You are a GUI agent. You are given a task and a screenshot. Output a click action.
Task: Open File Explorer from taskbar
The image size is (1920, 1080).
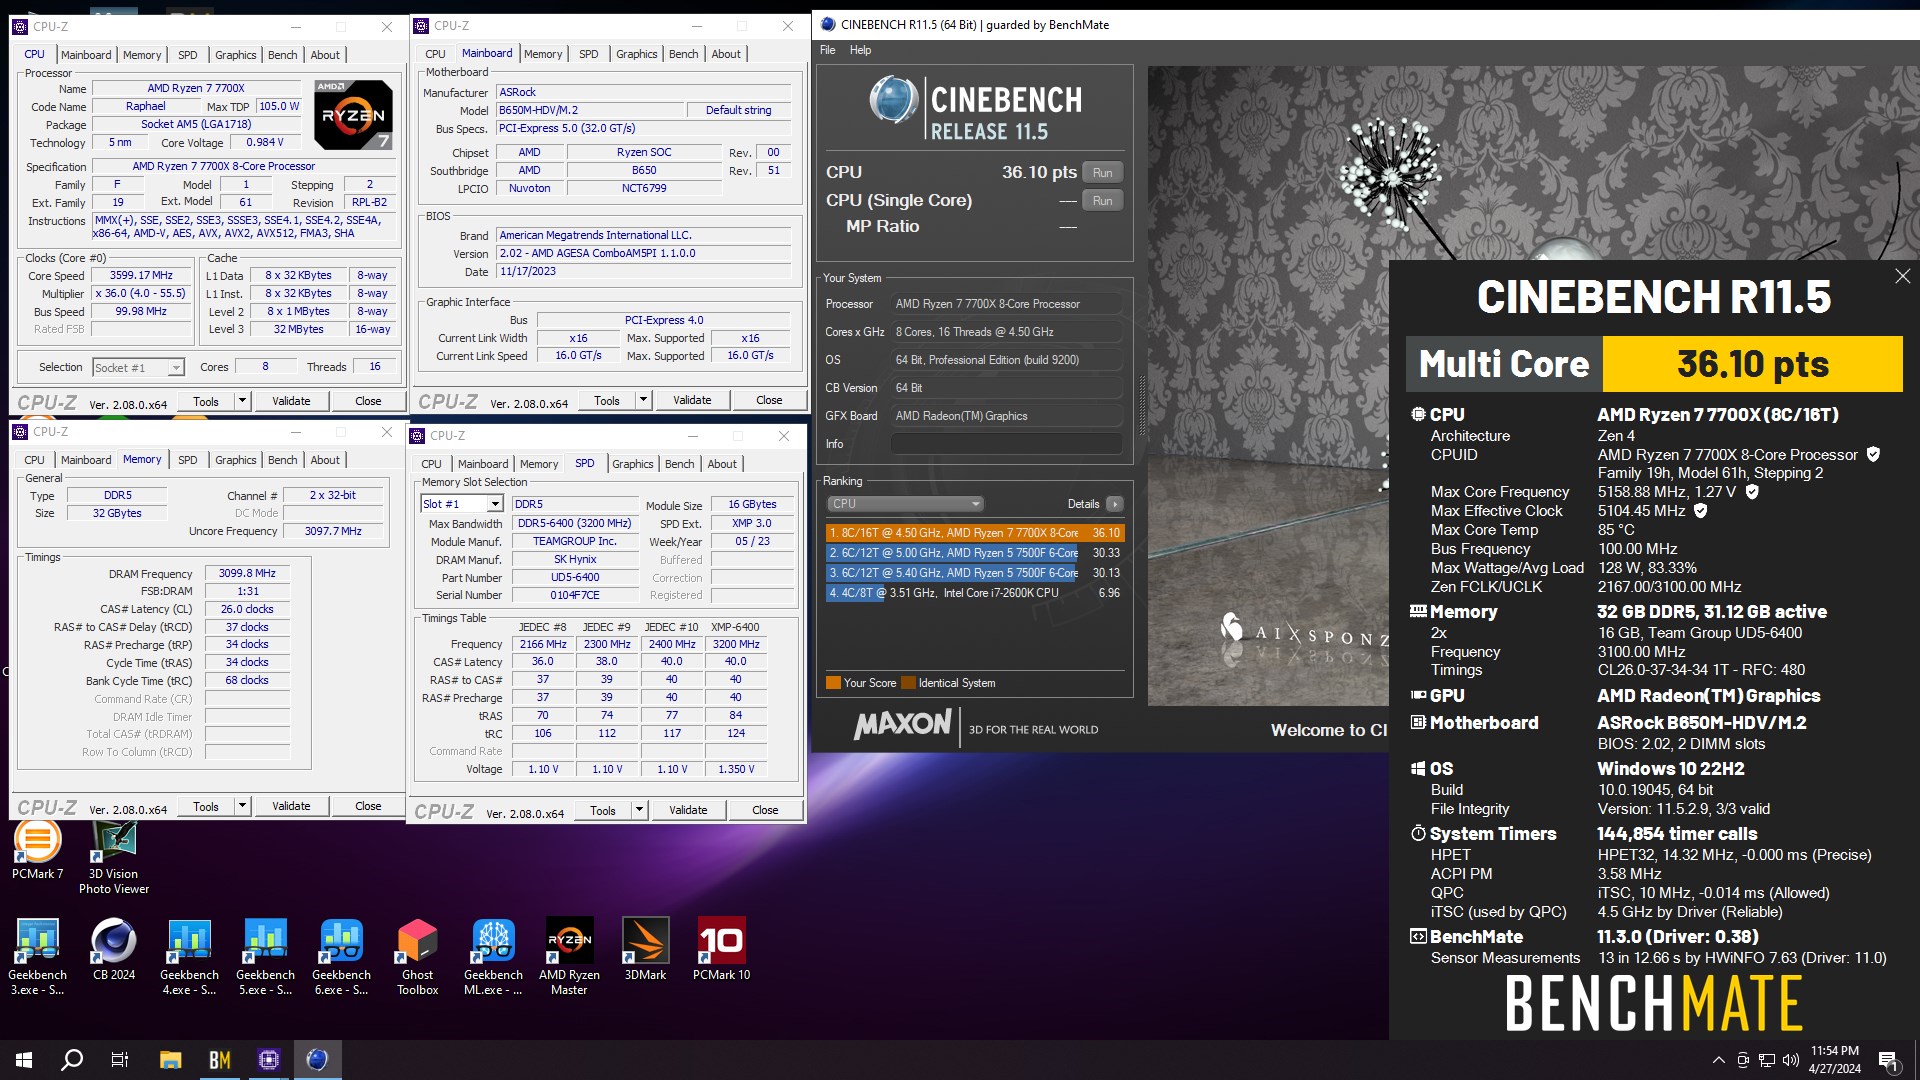pyautogui.click(x=170, y=1060)
